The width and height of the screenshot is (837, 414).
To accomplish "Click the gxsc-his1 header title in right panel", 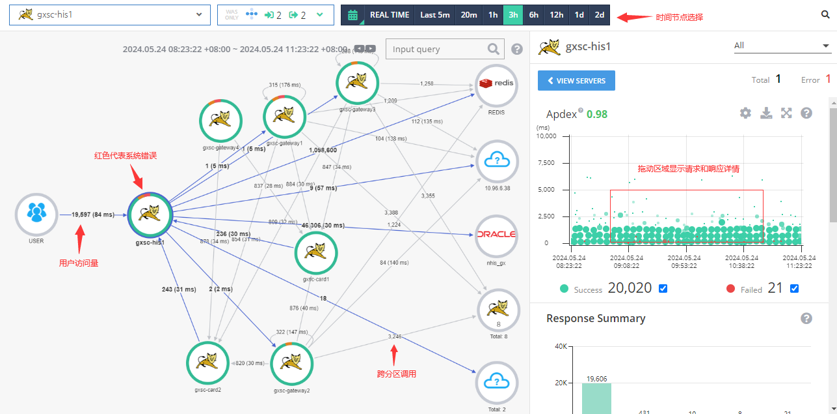I will (x=588, y=46).
